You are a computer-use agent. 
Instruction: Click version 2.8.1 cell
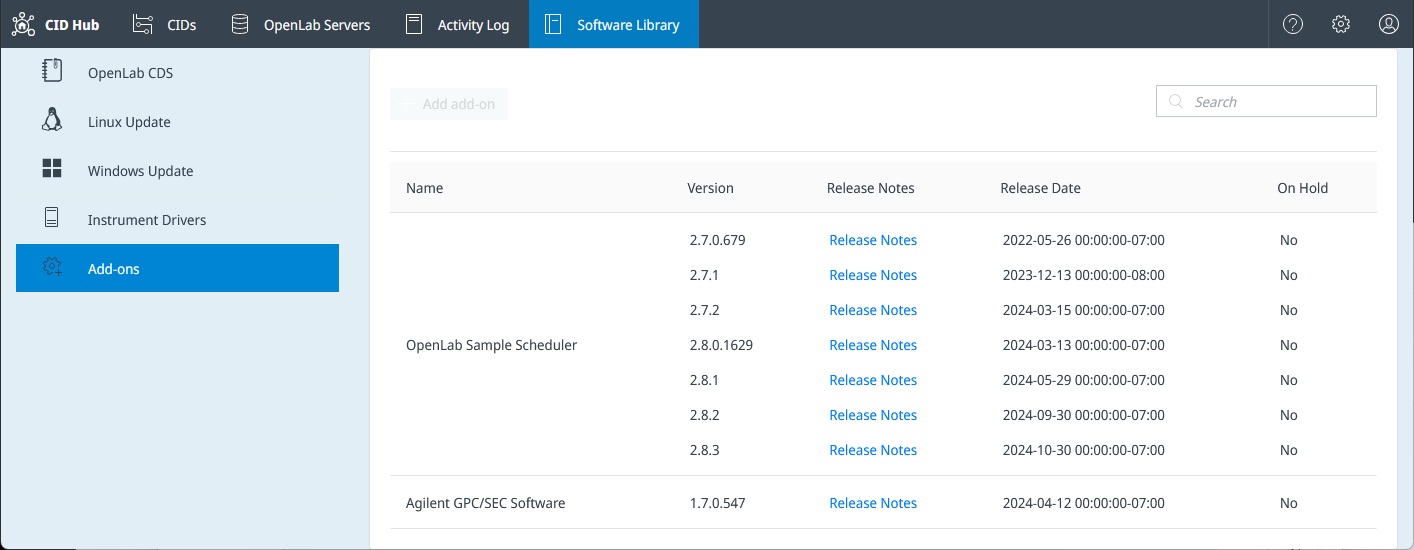tap(704, 380)
